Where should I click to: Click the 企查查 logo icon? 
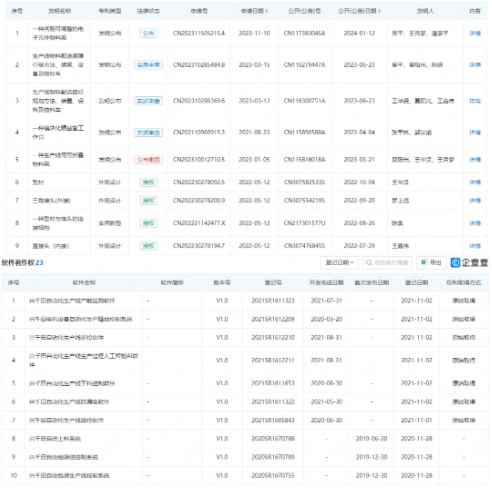pos(455,263)
